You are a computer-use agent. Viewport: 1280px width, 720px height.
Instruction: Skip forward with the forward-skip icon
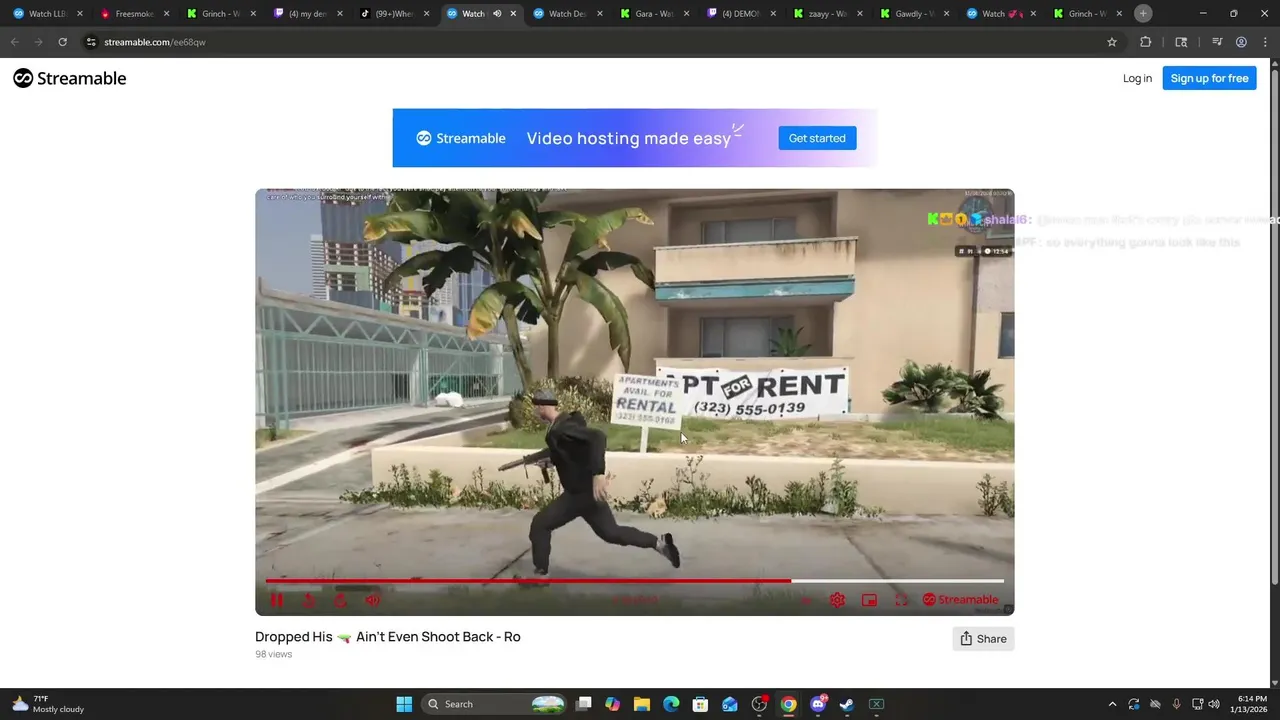(341, 600)
